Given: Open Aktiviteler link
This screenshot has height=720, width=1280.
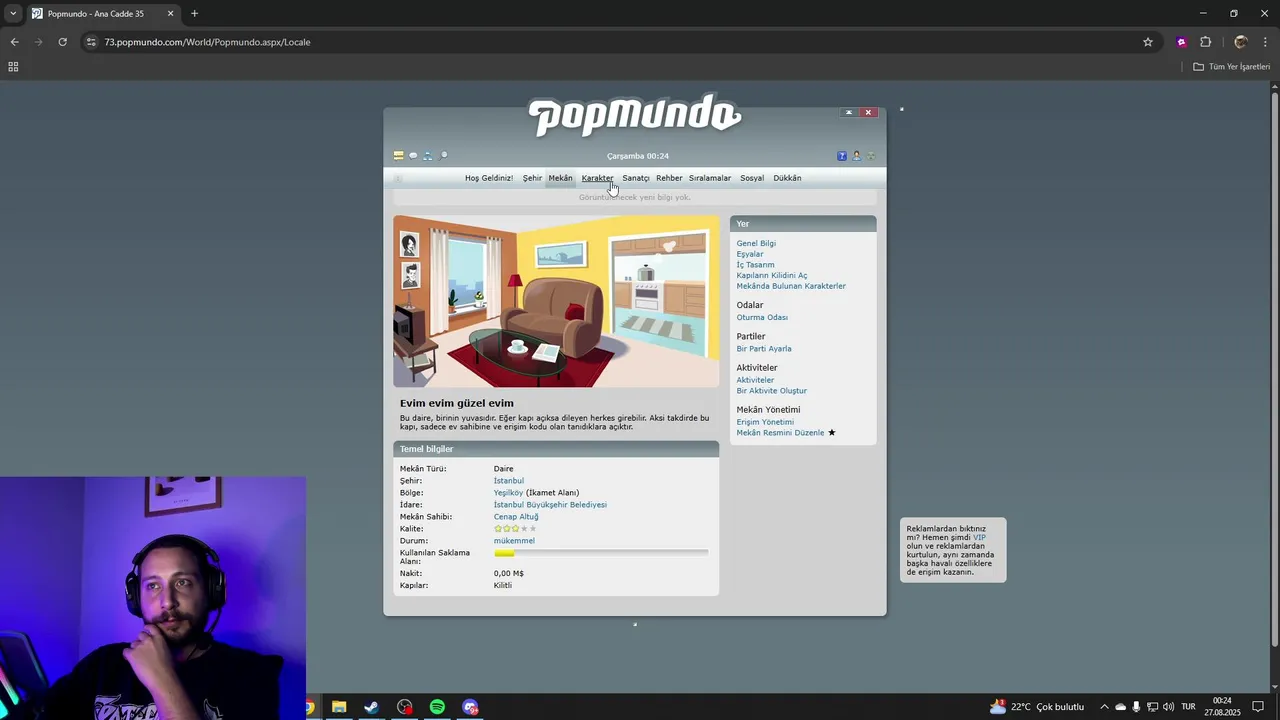Looking at the screenshot, I should [x=755, y=380].
